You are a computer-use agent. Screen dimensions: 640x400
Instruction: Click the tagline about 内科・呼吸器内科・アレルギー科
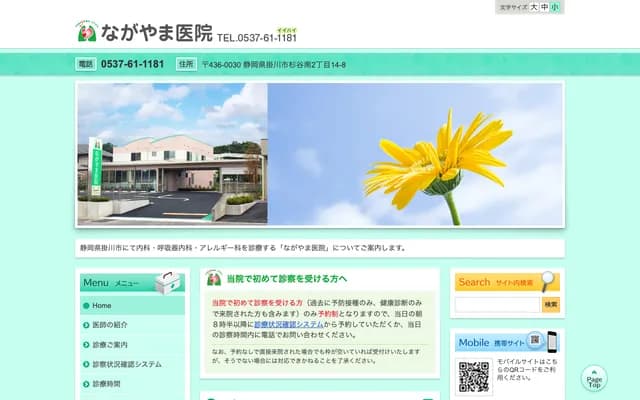243,248
